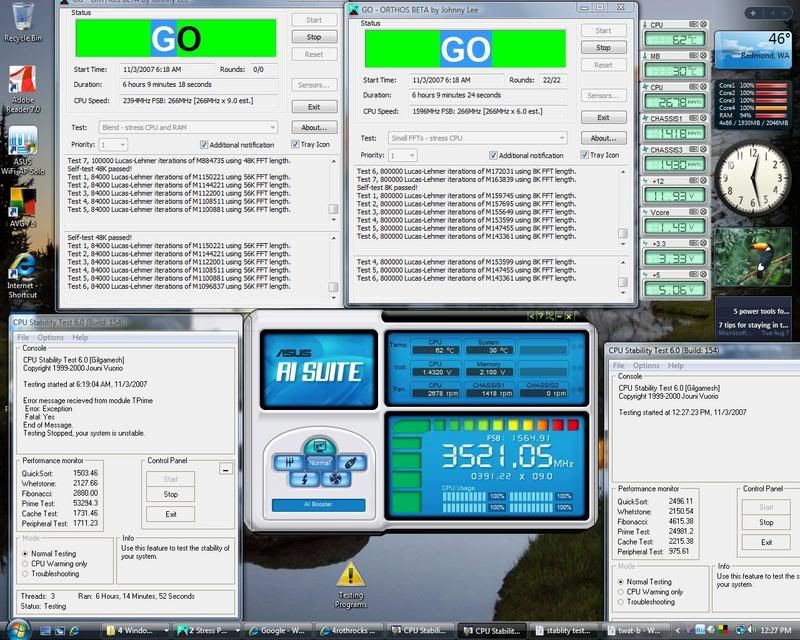This screenshot has height=640, width=800.
Task: Open the AVG 7.5 desktop icon
Action: 22,208
